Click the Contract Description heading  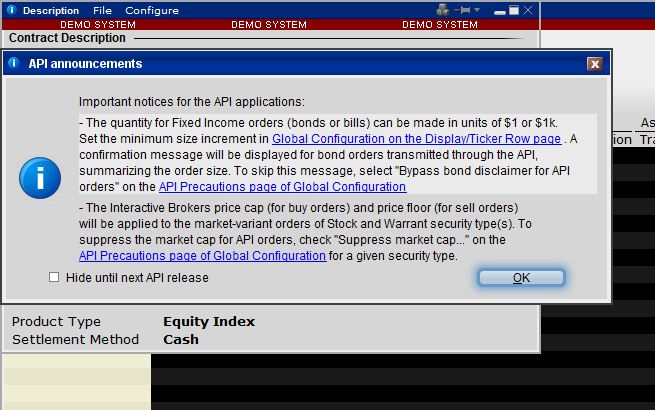click(67, 38)
